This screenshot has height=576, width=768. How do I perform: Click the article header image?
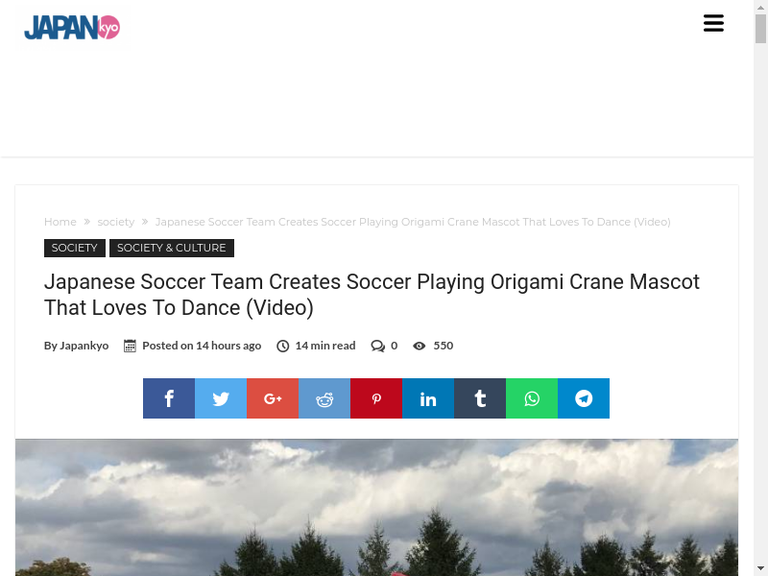tap(377, 507)
